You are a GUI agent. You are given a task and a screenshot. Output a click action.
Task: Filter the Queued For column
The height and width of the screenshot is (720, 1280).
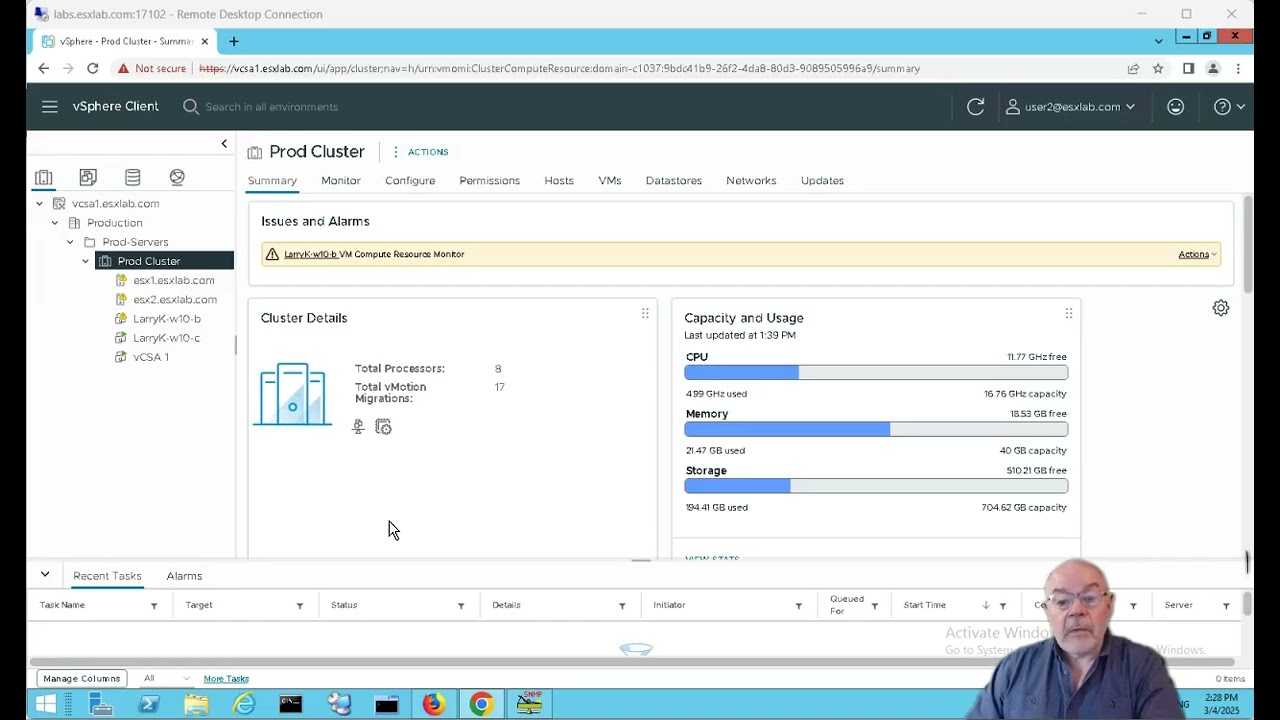pos(875,606)
